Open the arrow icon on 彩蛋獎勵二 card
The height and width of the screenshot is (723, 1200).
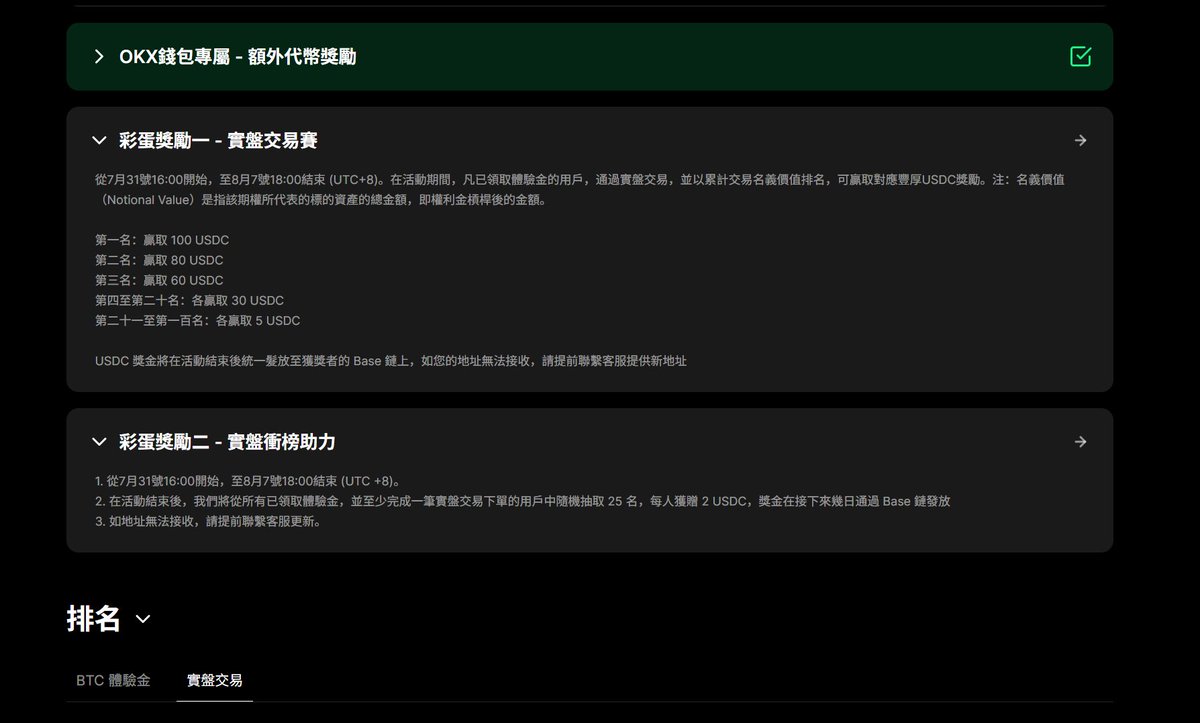(1080, 442)
